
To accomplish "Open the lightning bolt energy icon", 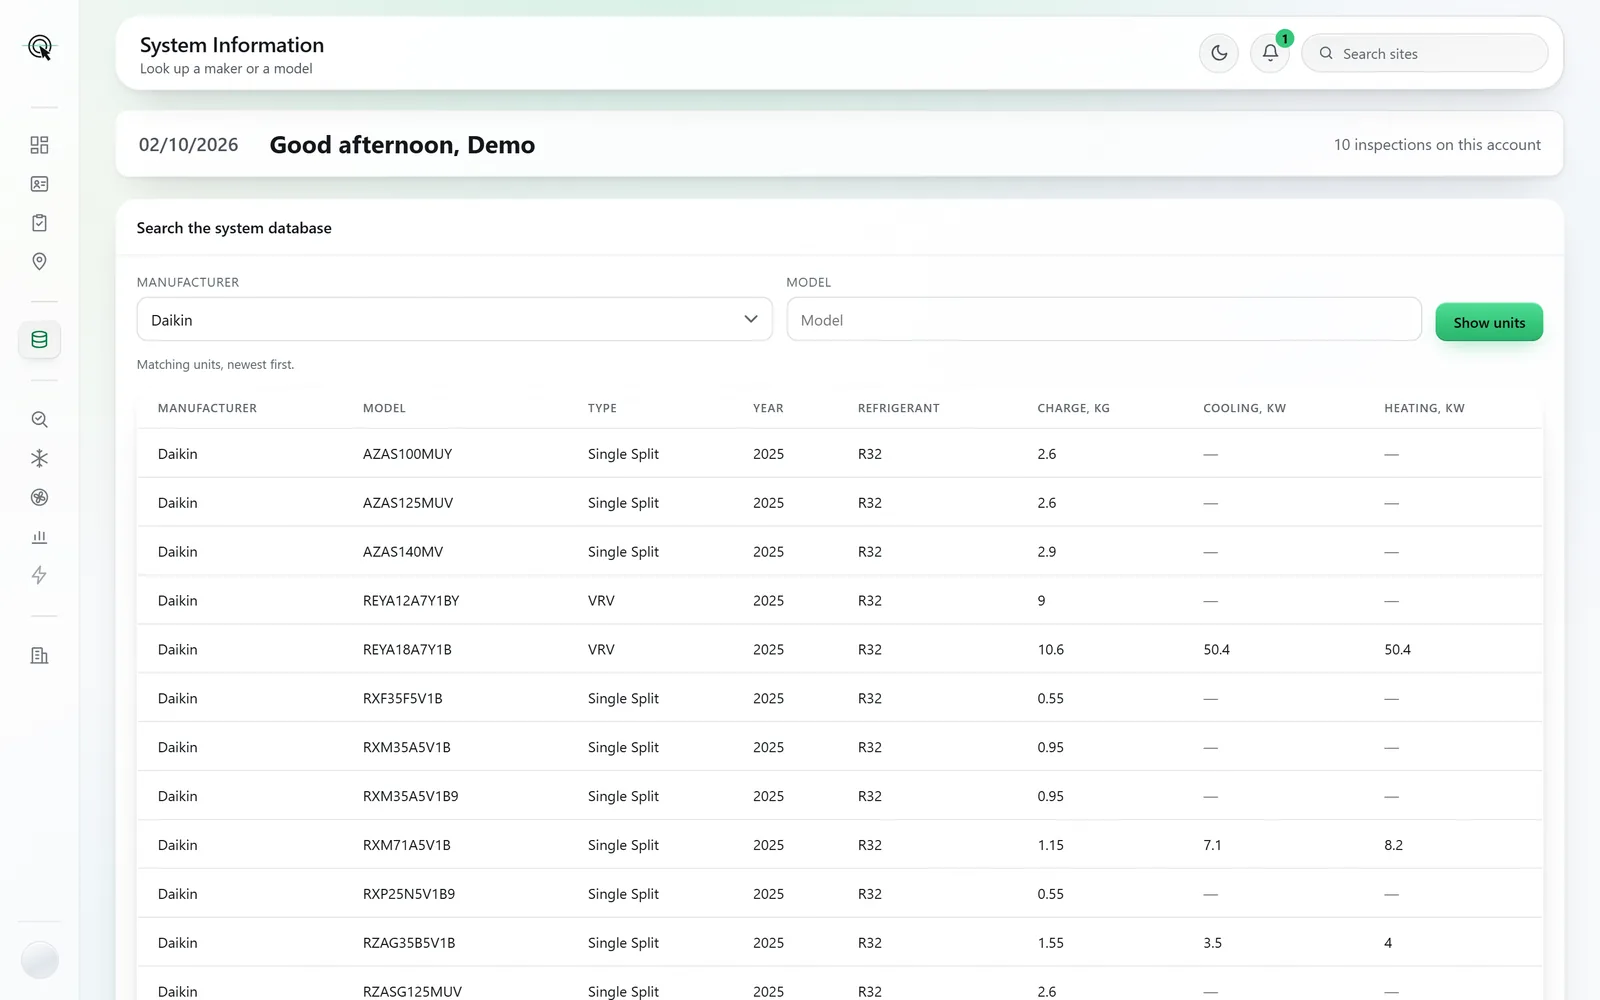I will coord(39,575).
